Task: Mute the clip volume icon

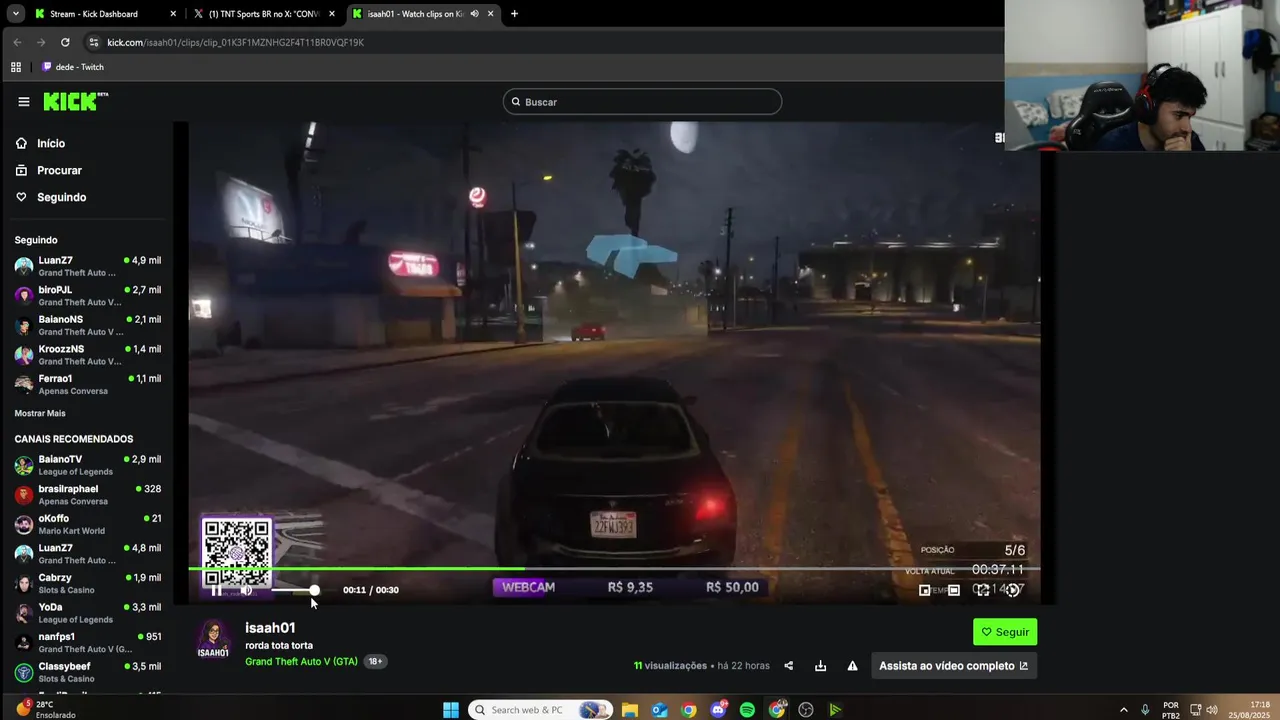Action: (x=246, y=590)
